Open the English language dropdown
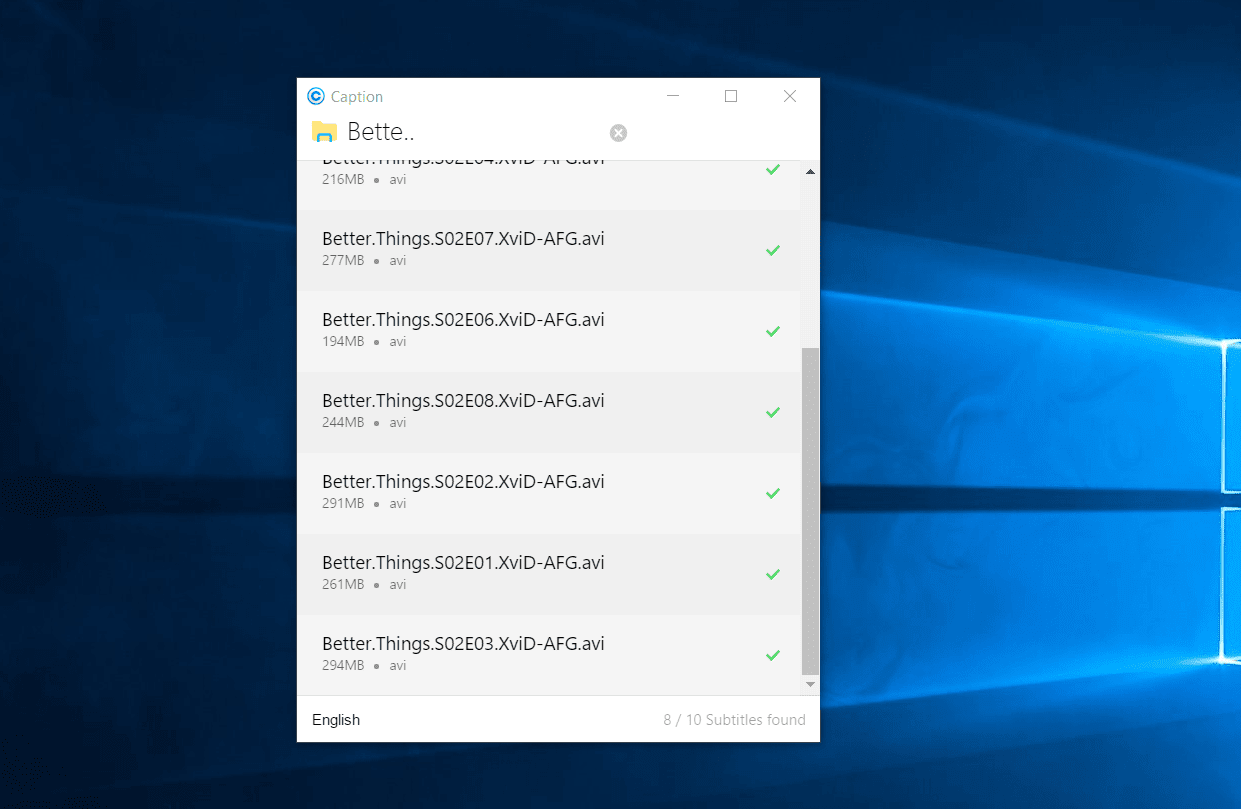 336,720
